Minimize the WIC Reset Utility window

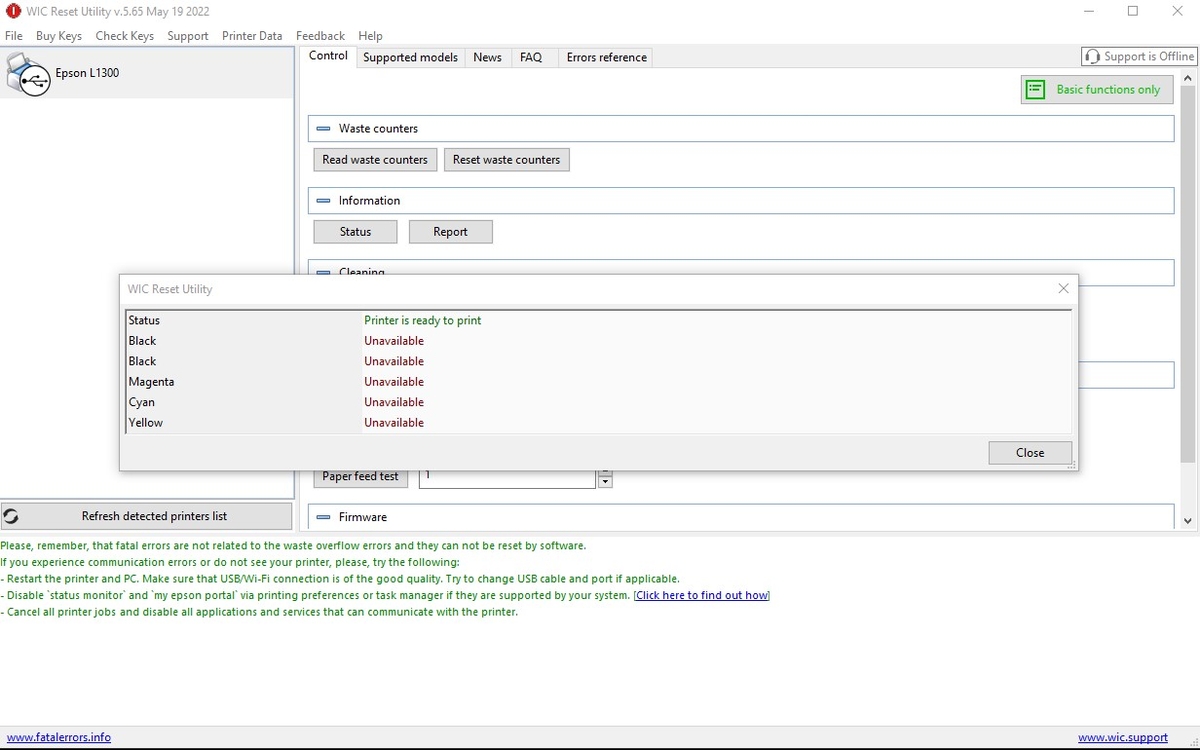click(1087, 11)
